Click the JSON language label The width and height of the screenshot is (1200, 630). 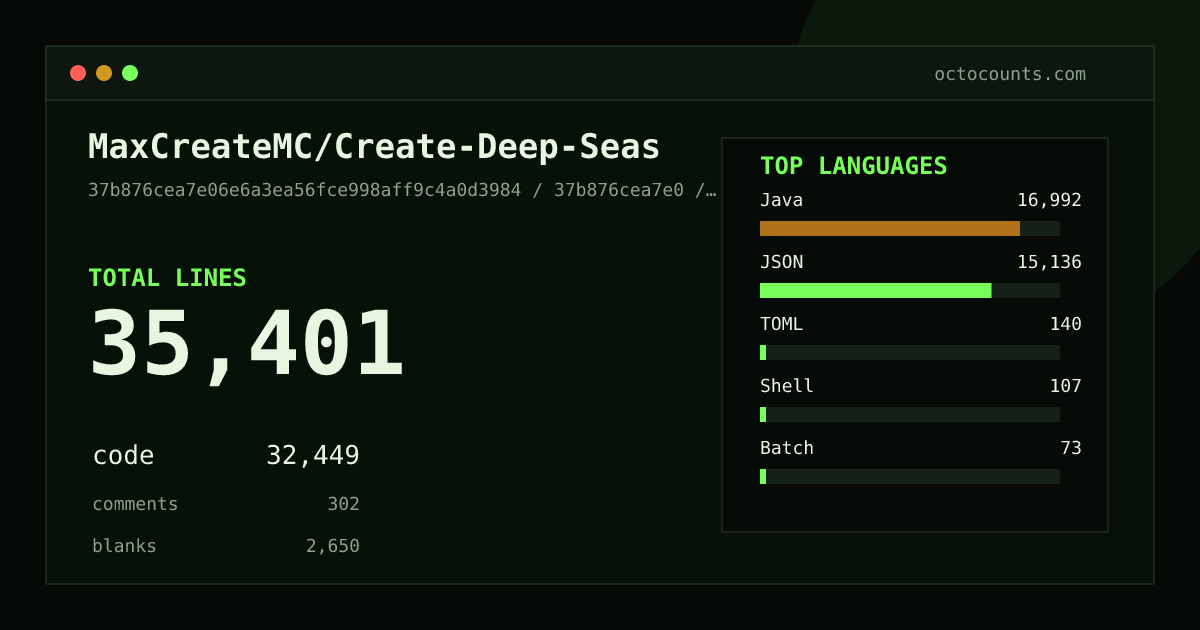781,262
